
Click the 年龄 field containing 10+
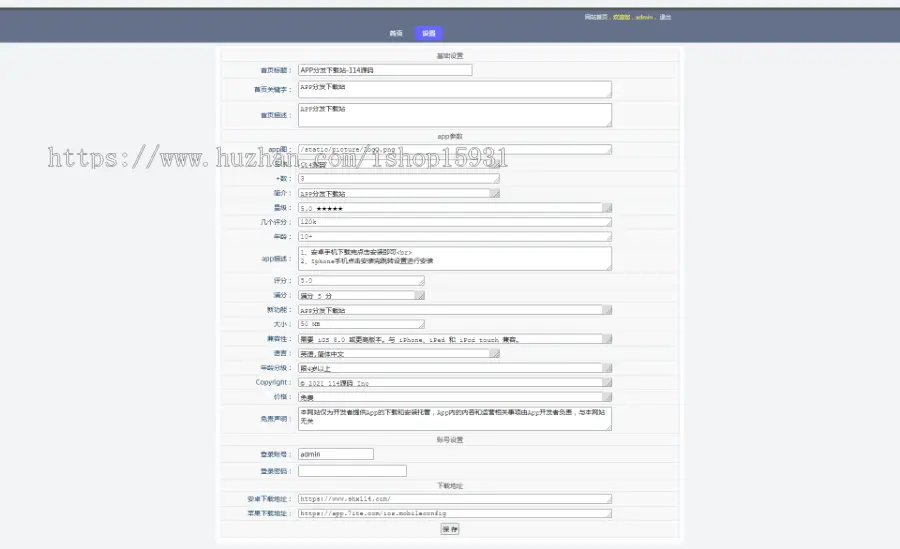(x=455, y=237)
